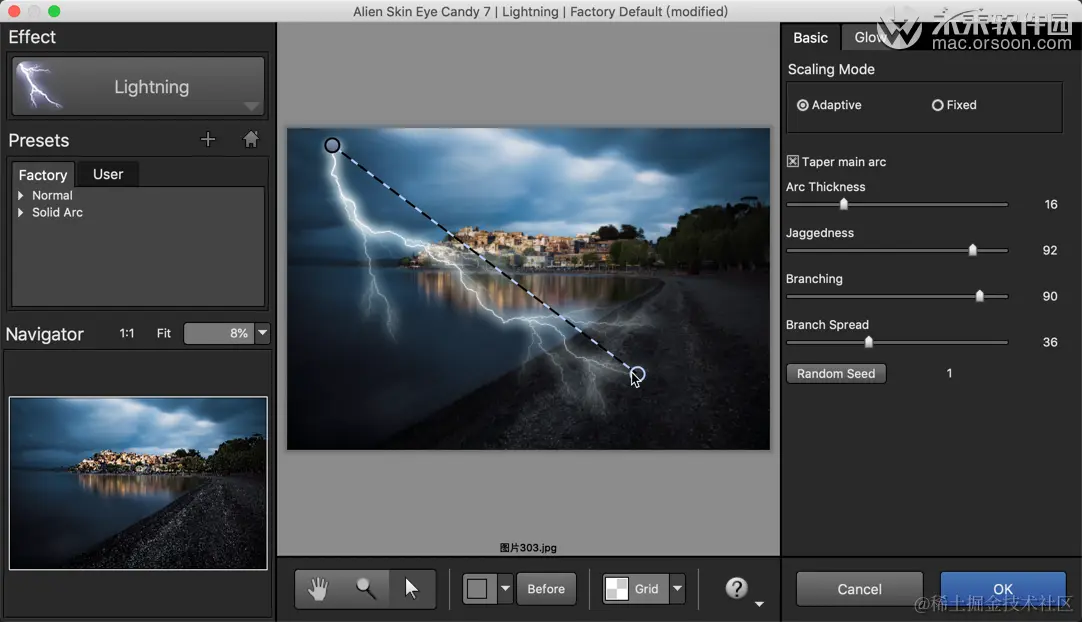Switch to the User presets tab

(x=108, y=174)
